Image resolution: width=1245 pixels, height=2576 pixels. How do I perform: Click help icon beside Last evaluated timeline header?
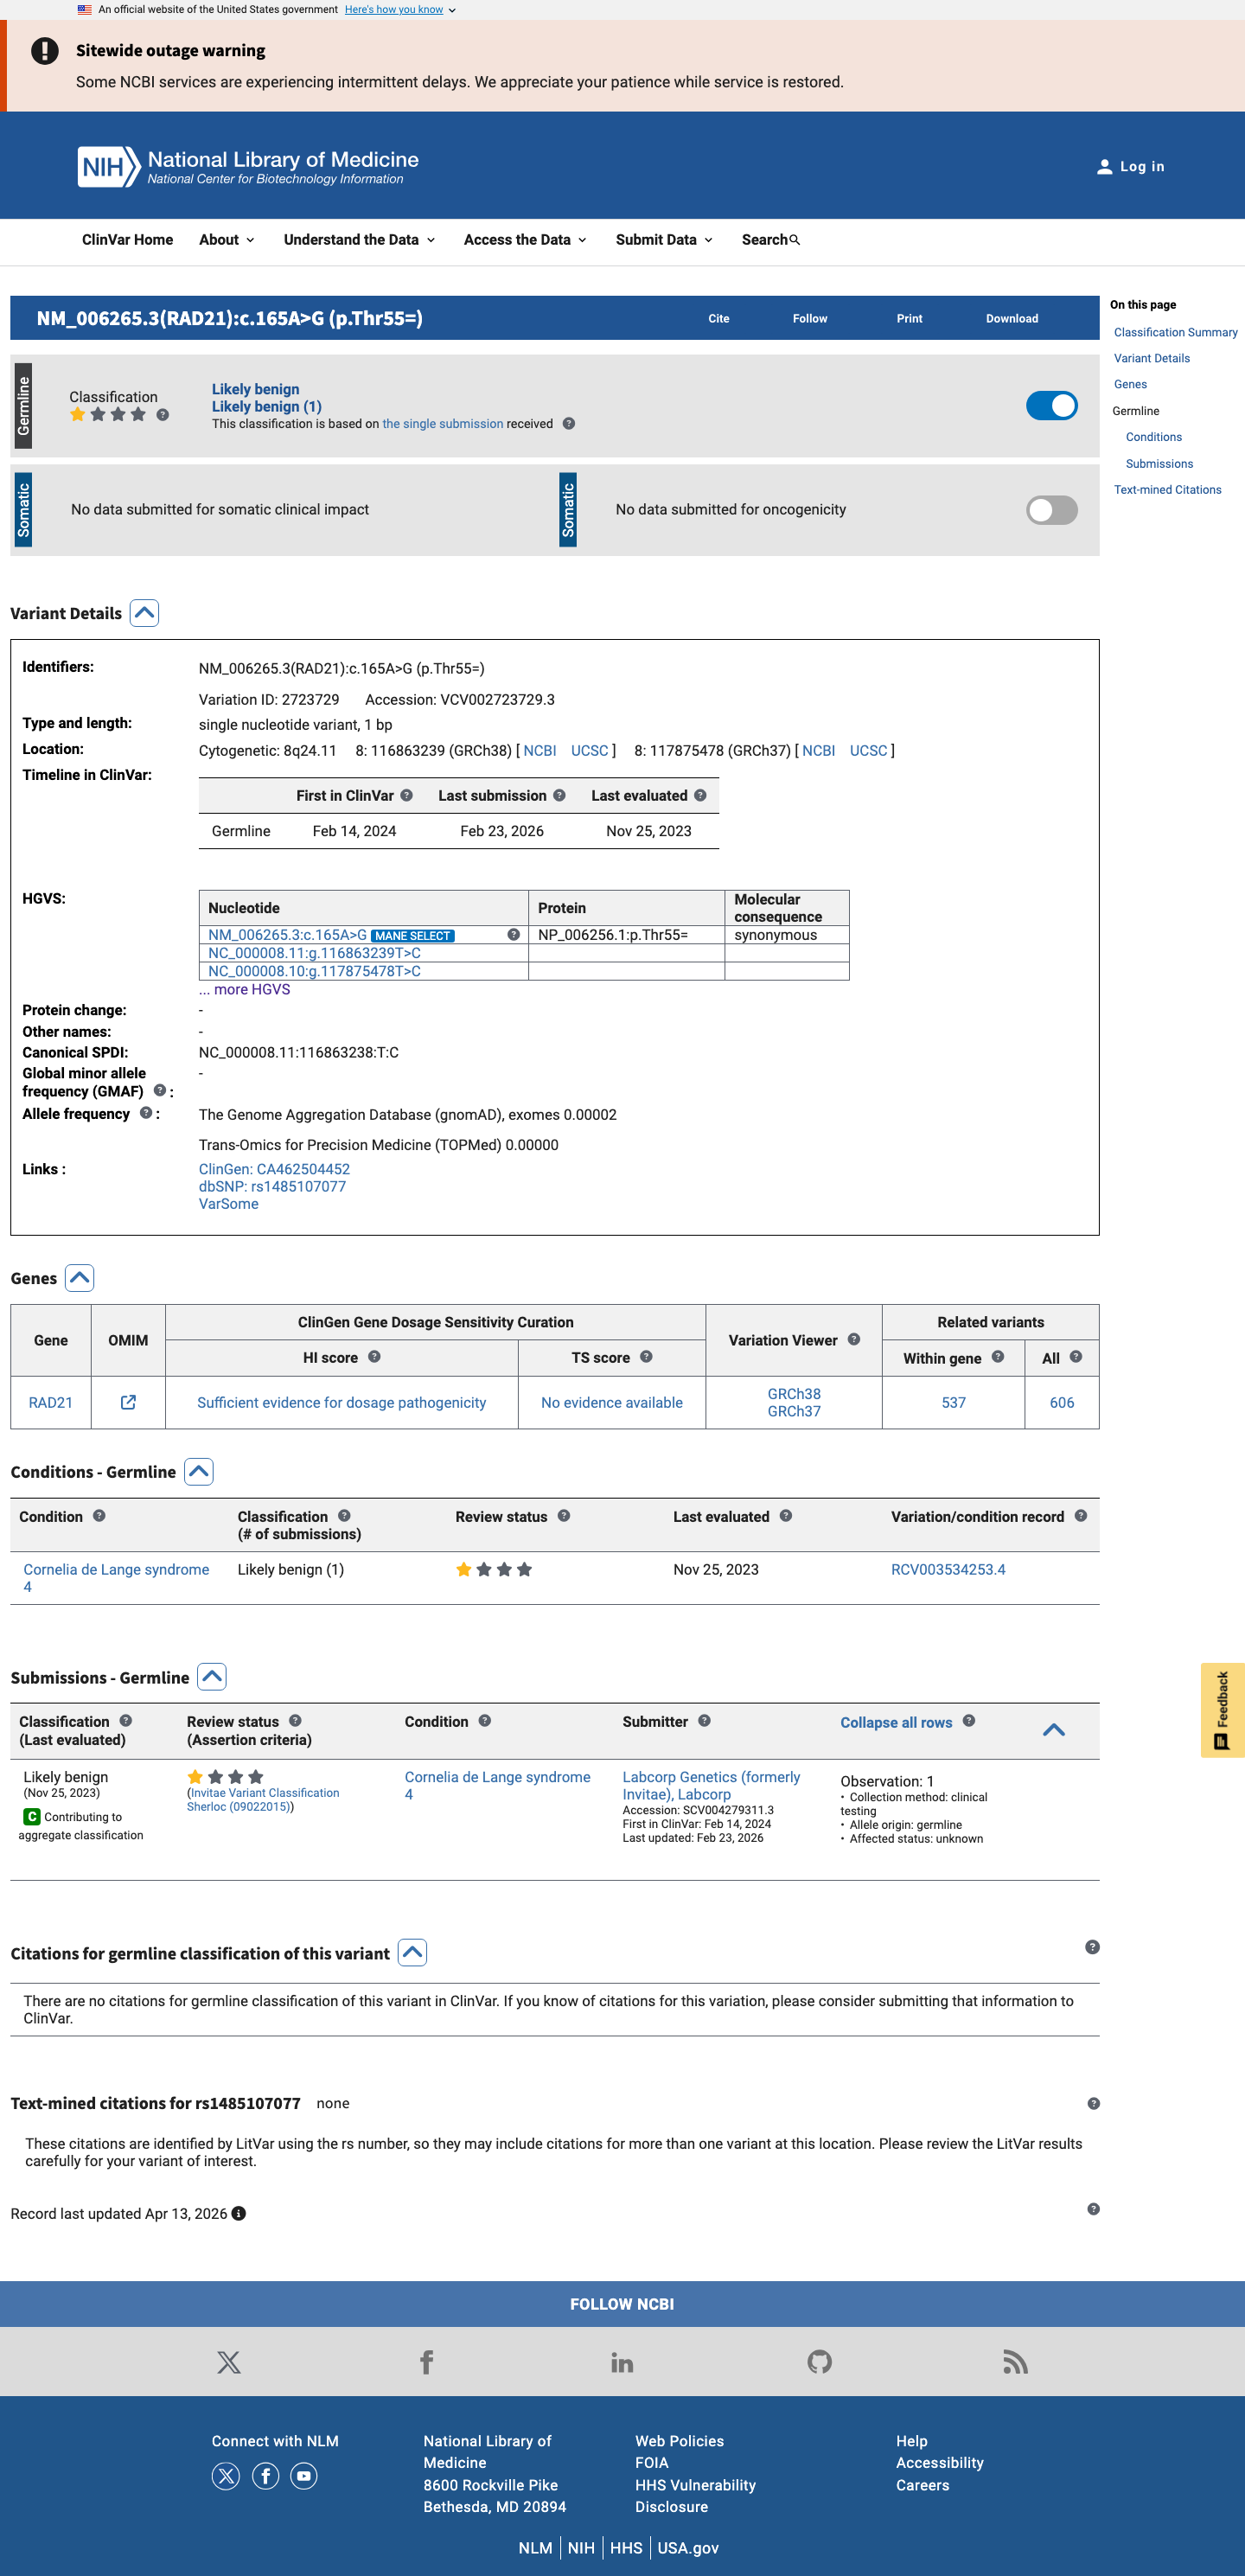pyautogui.click(x=700, y=796)
